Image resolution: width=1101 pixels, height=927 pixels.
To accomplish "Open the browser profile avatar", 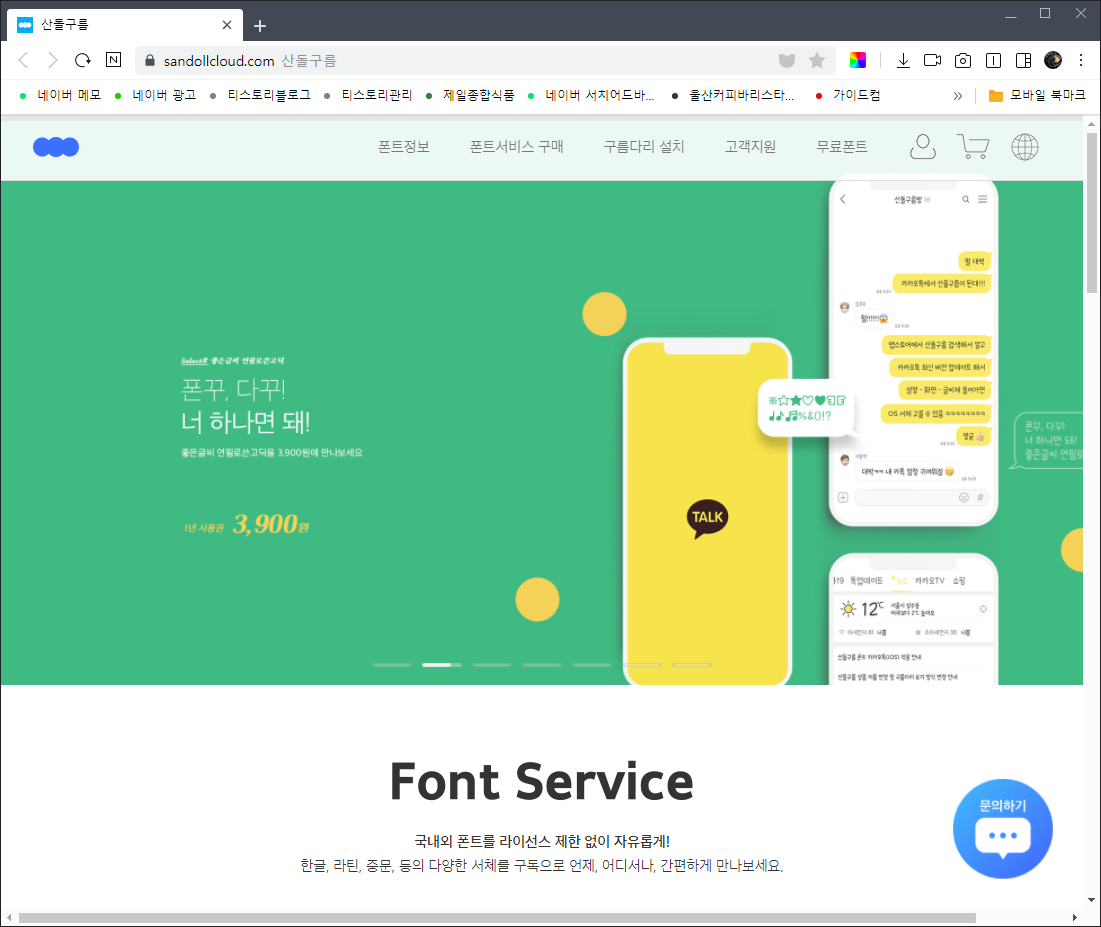I will [1053, 60].
